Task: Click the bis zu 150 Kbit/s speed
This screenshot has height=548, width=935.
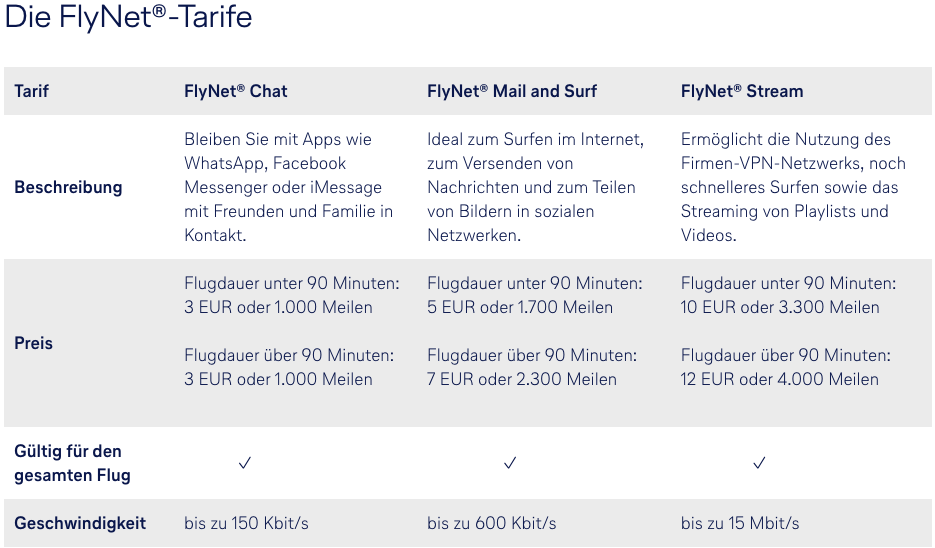Action: pos(248,523)
